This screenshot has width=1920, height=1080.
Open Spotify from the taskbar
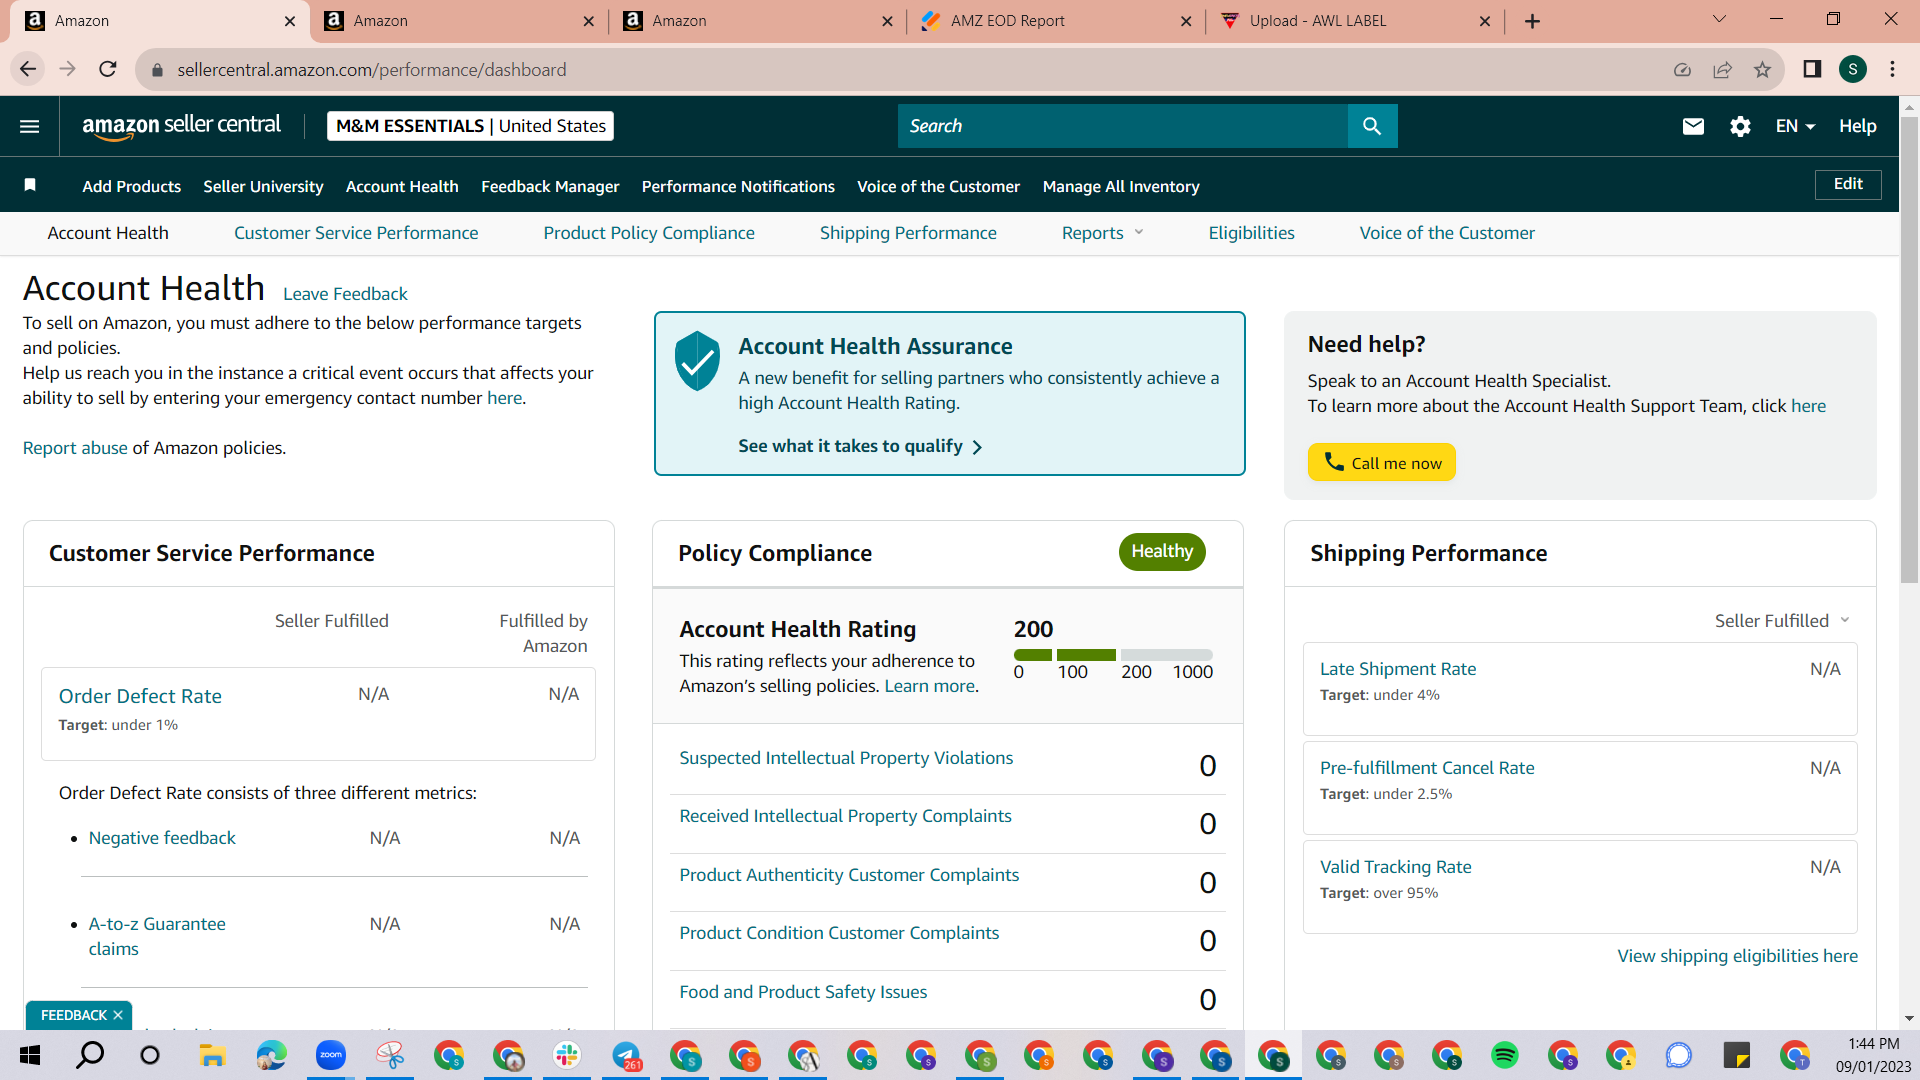[1504, 1055]
